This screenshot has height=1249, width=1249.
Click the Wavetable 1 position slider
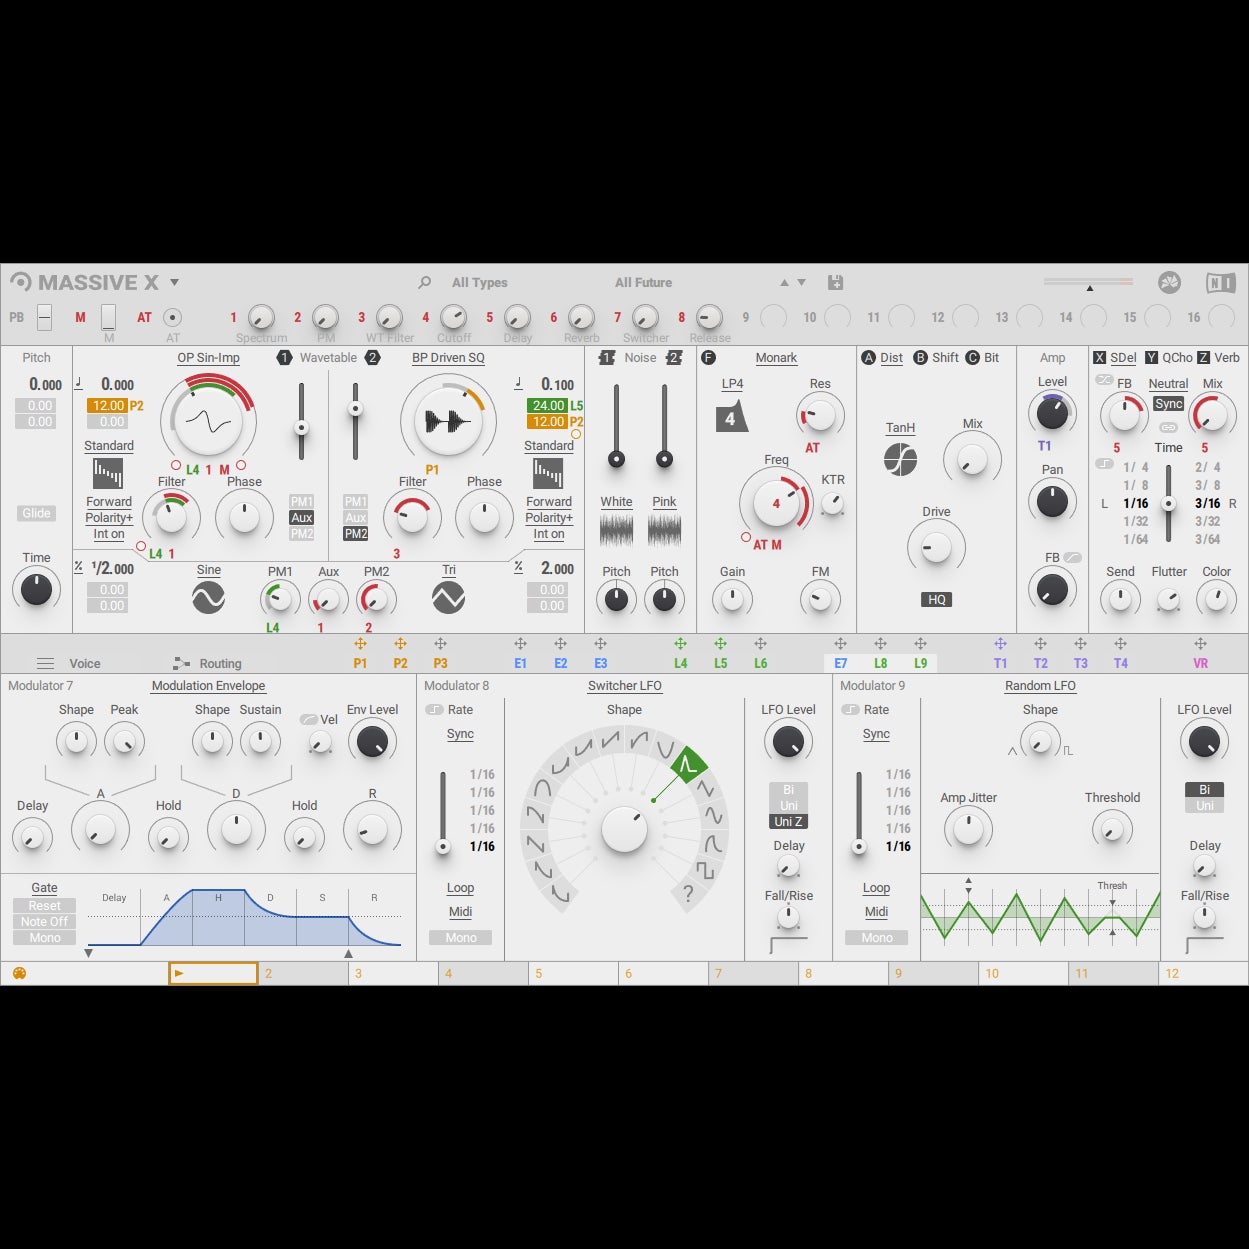[x=300, y=420]
